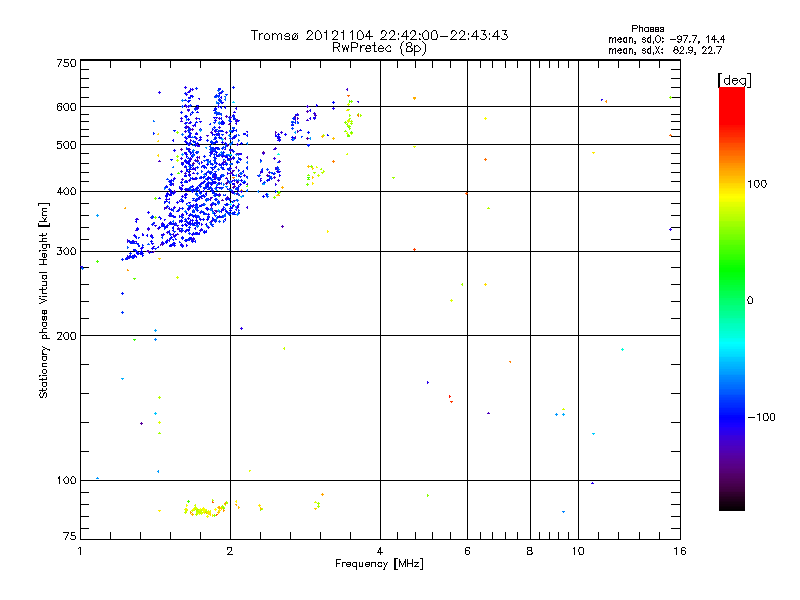Click the 'mean, sd,O: -97.7, 14.4' text

pos(666,39)
